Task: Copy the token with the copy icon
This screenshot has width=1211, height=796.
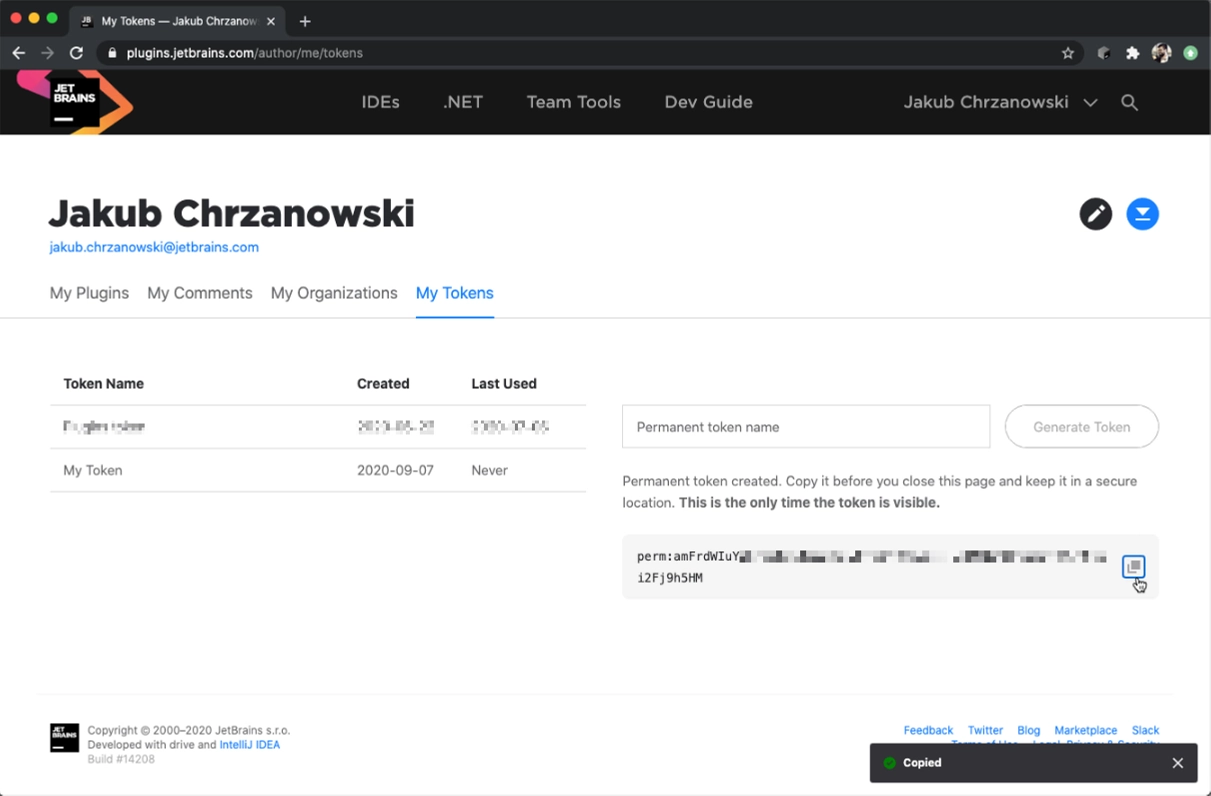Action: pyautogui.click(x=1133, y=566)
